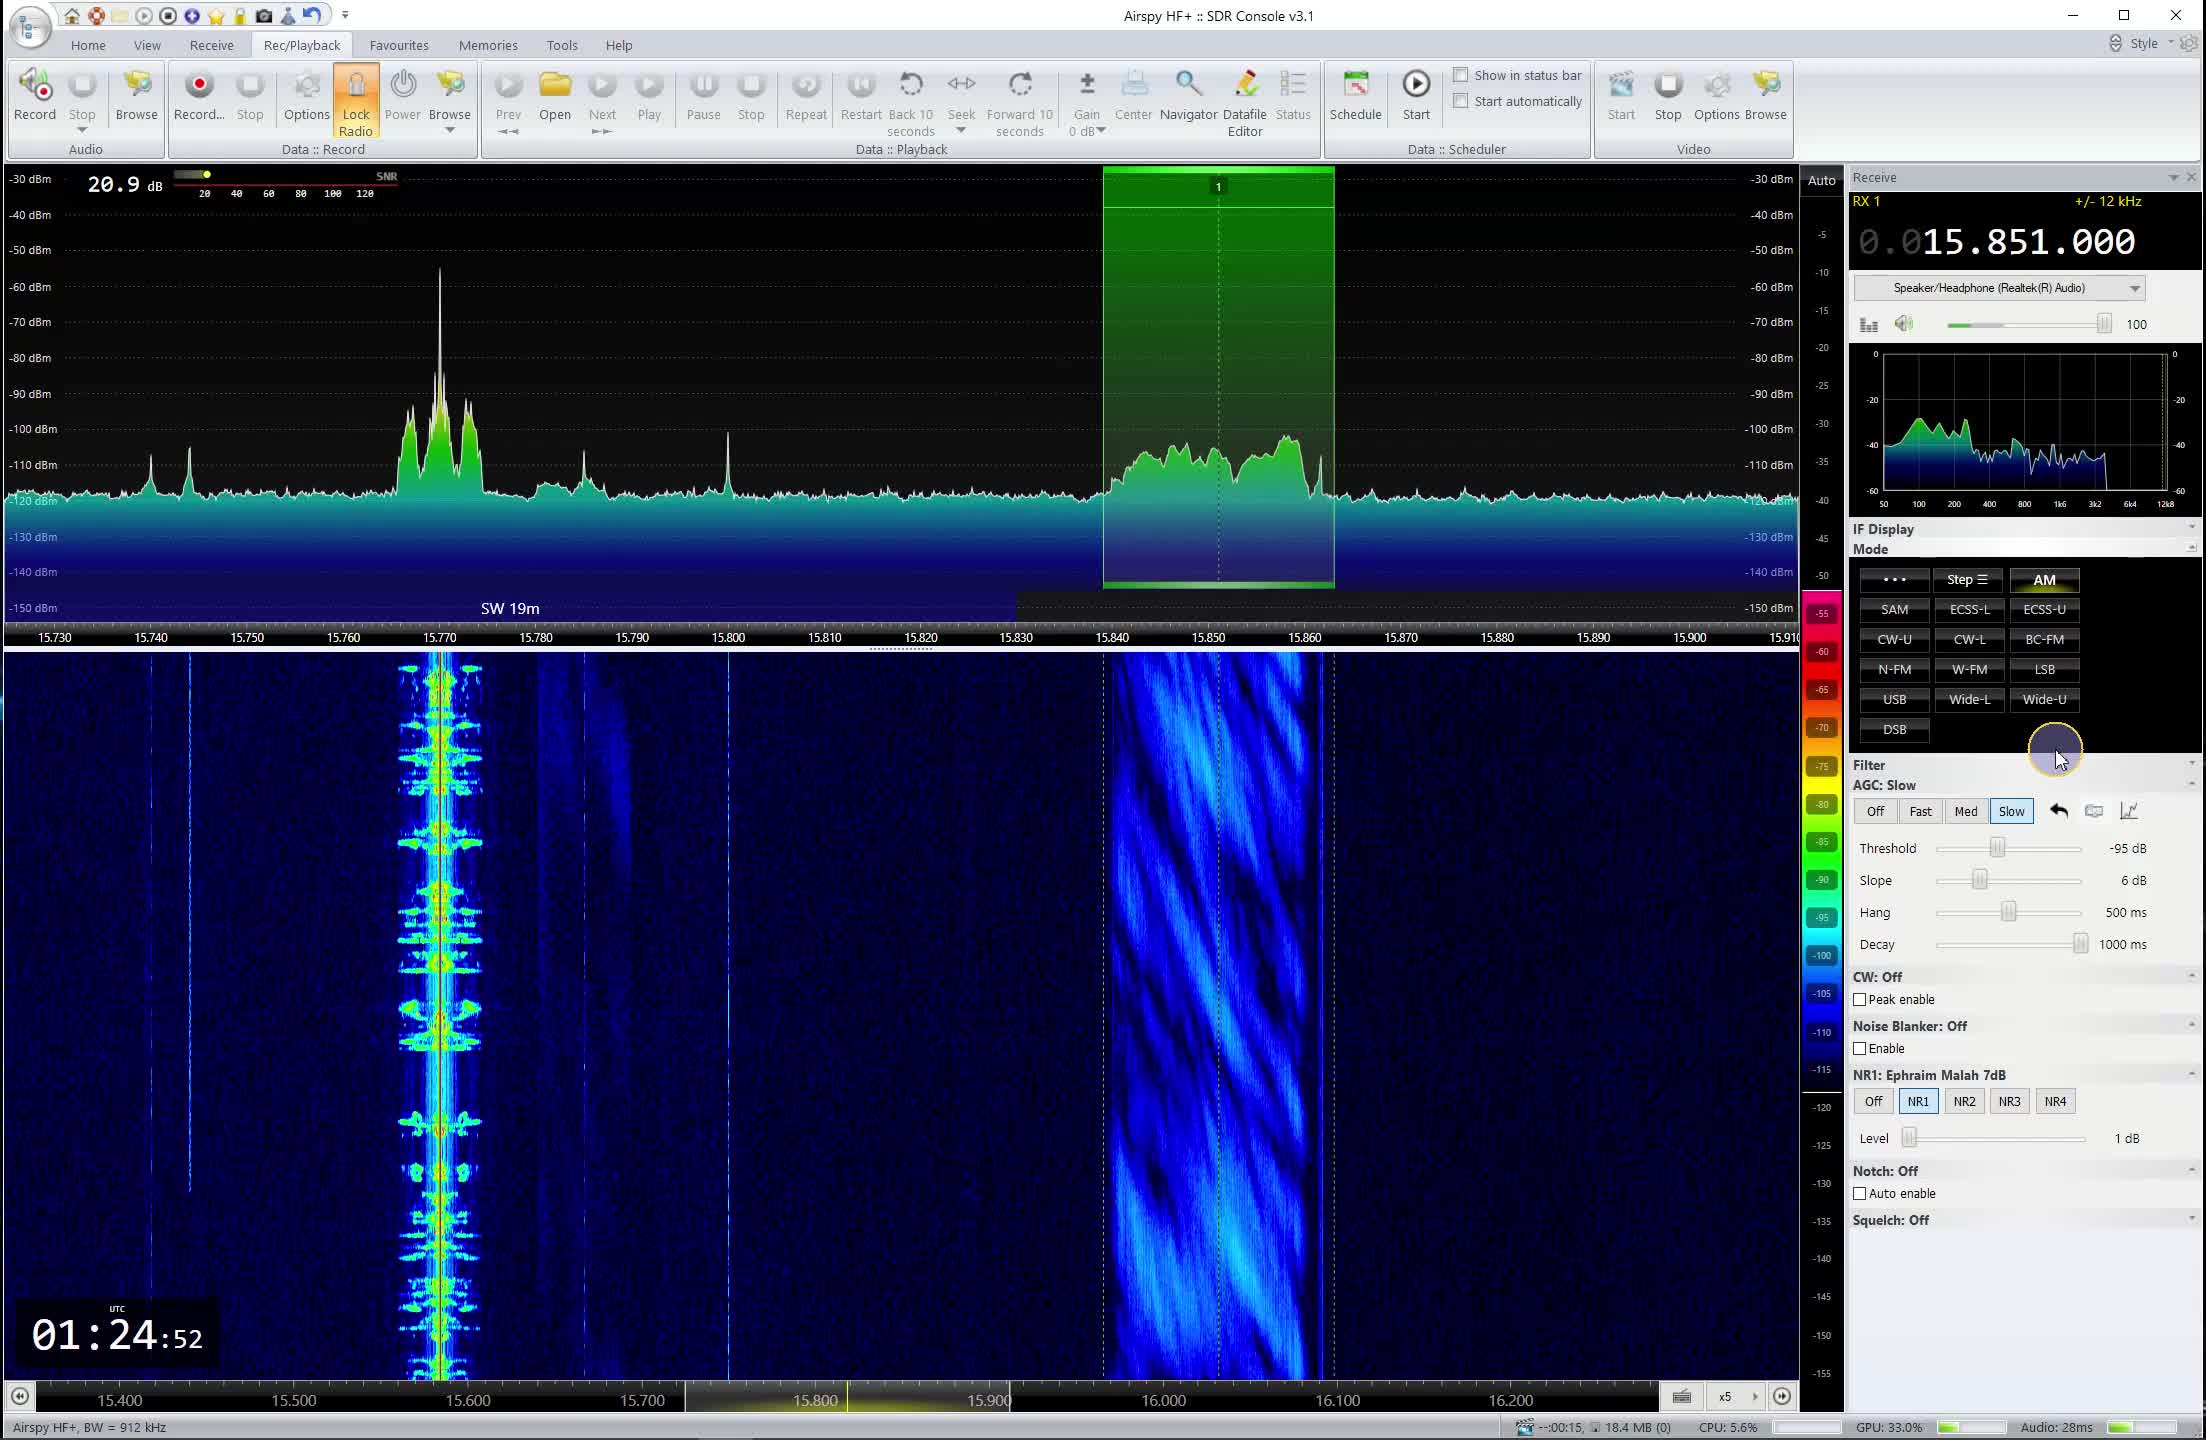Open the Speaker/Headphone audio device dropdown
This screenshot has height=1440, width=2206.
[x=2137, y=287]
